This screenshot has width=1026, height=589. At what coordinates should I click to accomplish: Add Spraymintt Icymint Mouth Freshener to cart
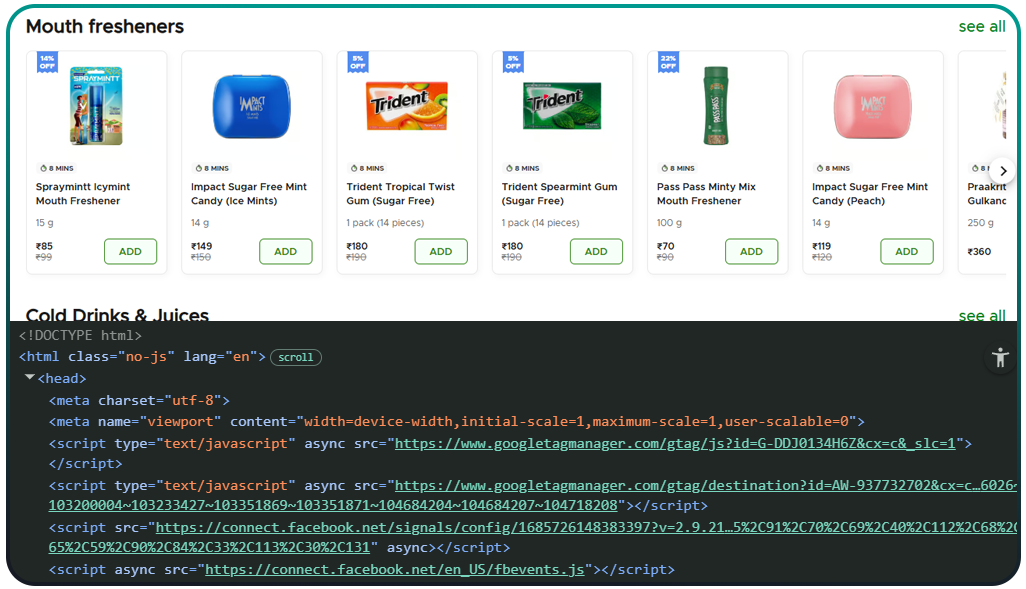point(130,251)
